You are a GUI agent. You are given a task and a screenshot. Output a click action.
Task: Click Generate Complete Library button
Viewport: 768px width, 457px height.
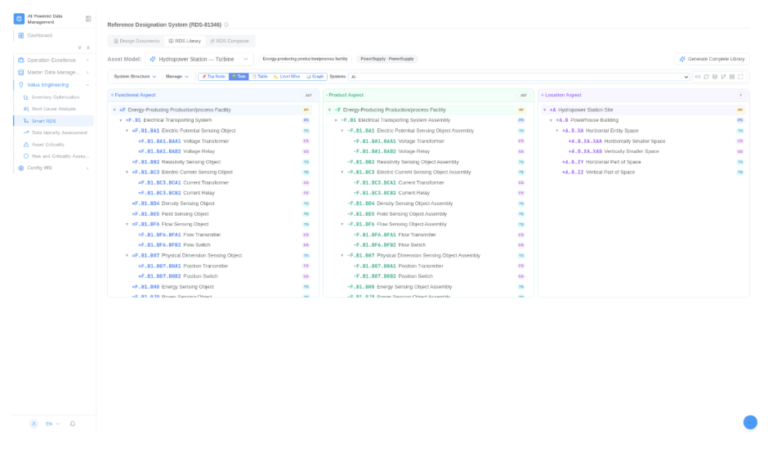point(712,59)
